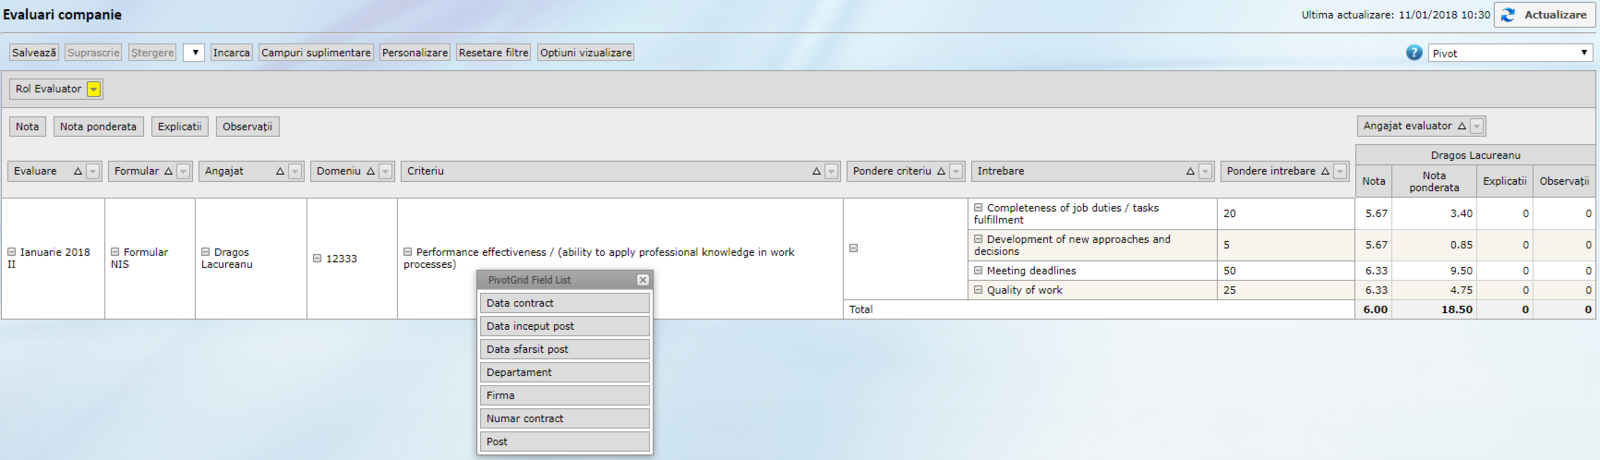The image size is (1600, 460).
Task: Open filter for Angajat evaluator field
Action: pyautogui.click(x=1477, y=126)
